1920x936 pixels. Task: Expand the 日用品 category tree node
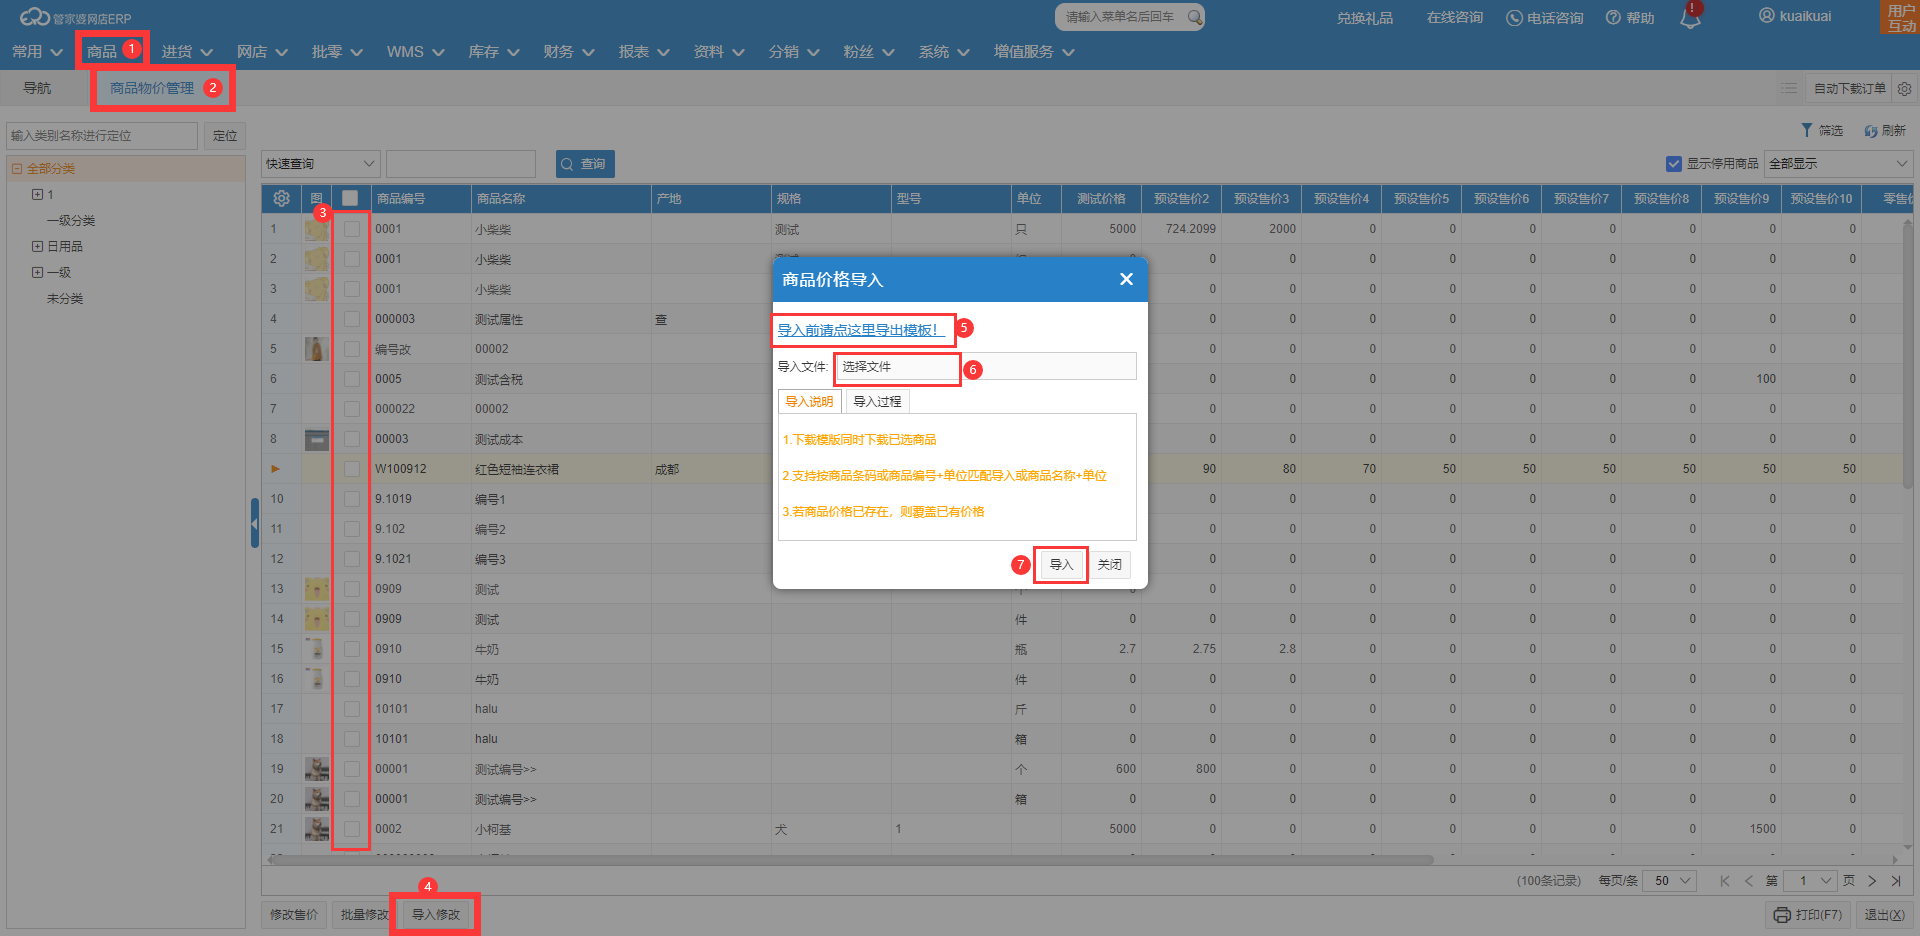pos(37,246)
